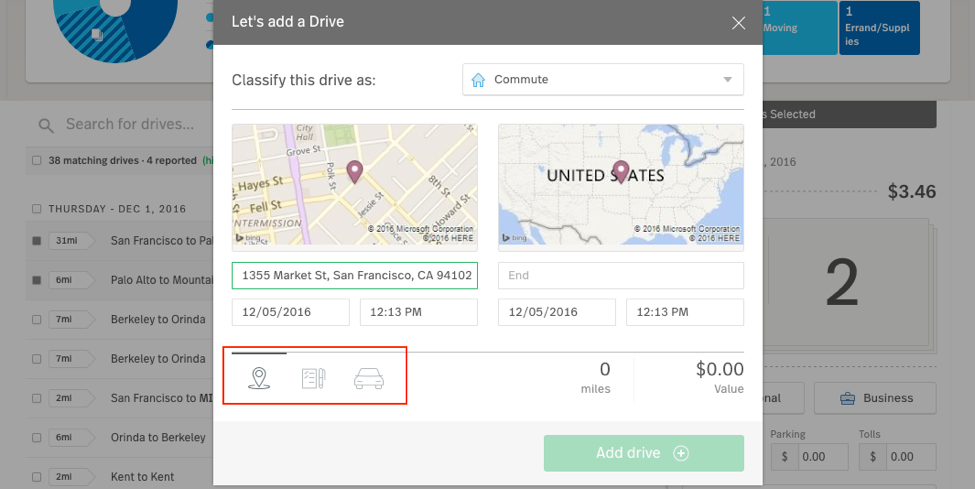Toggle the Thursday Dec 1, 2016 checkbox

(37, 209)
